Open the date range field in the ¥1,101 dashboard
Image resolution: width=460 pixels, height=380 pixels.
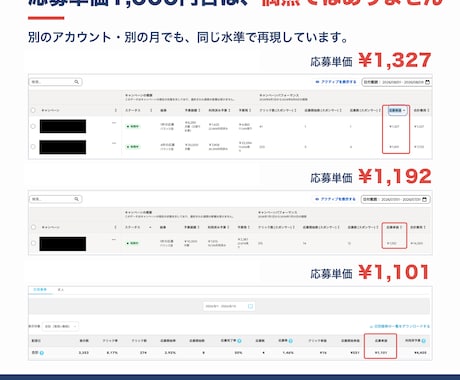pos(229,306)
